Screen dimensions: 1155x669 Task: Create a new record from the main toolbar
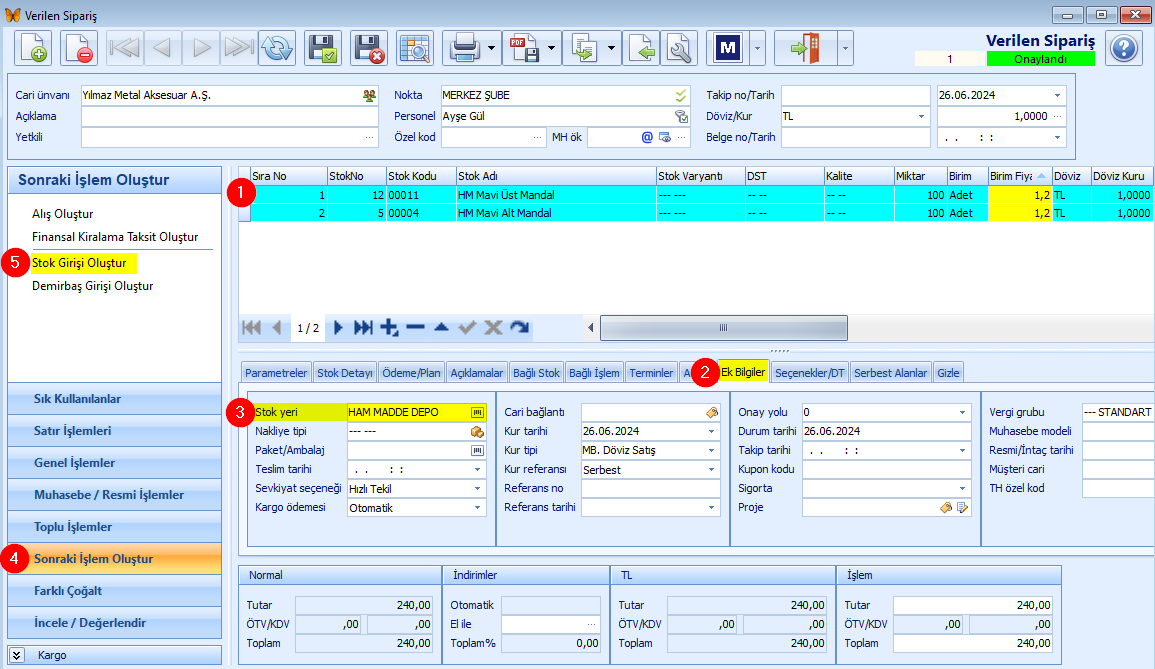[32, 49]
